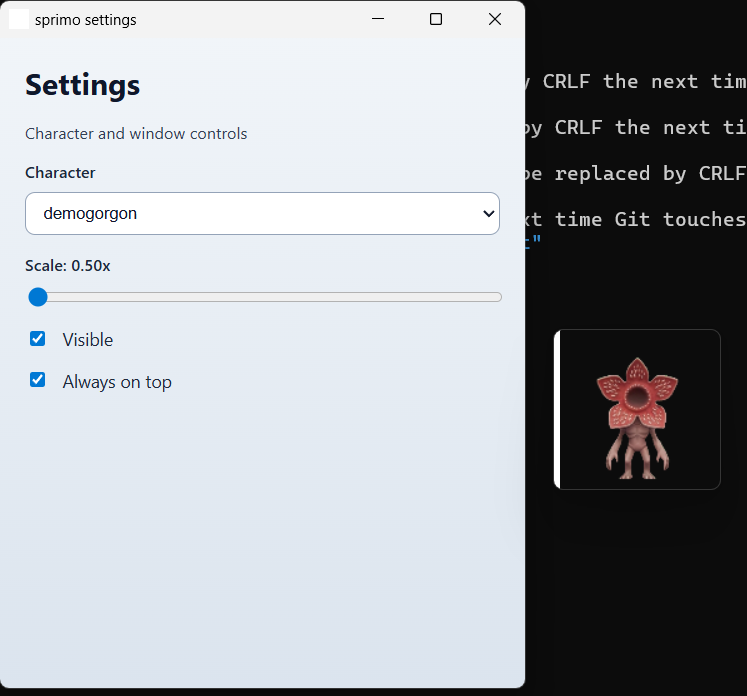Click the white strip beside the demogorgon sprite
The height and width of the screenshot is (696, 747).
557,410
